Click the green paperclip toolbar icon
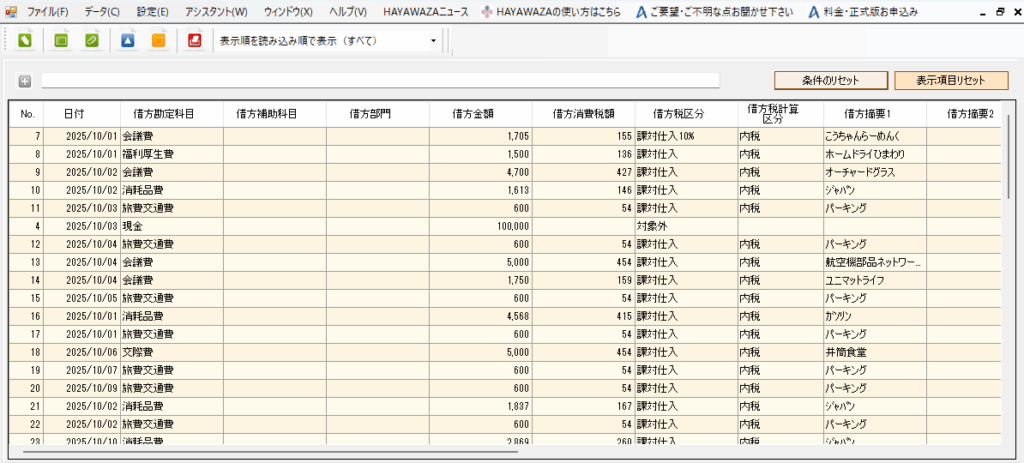 coord(92,41)
